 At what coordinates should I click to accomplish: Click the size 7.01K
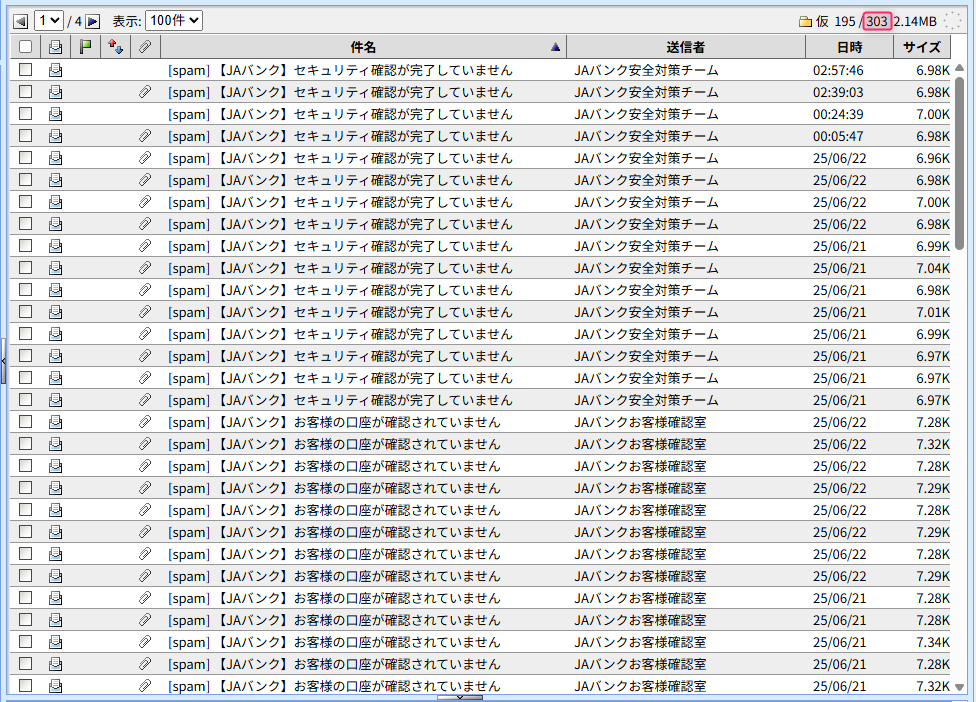932,312
